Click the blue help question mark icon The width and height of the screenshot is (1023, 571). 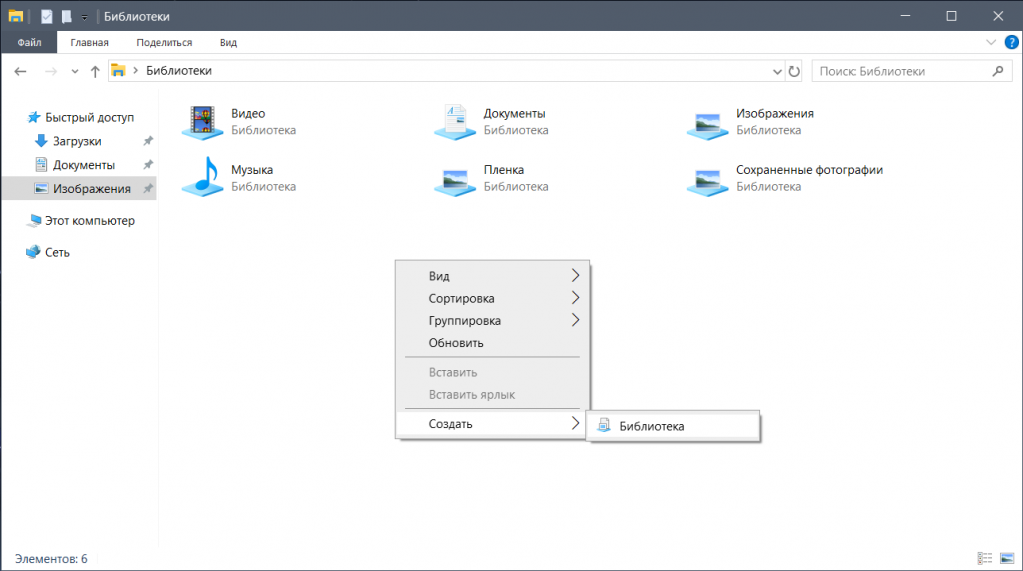click(1011, 42)
